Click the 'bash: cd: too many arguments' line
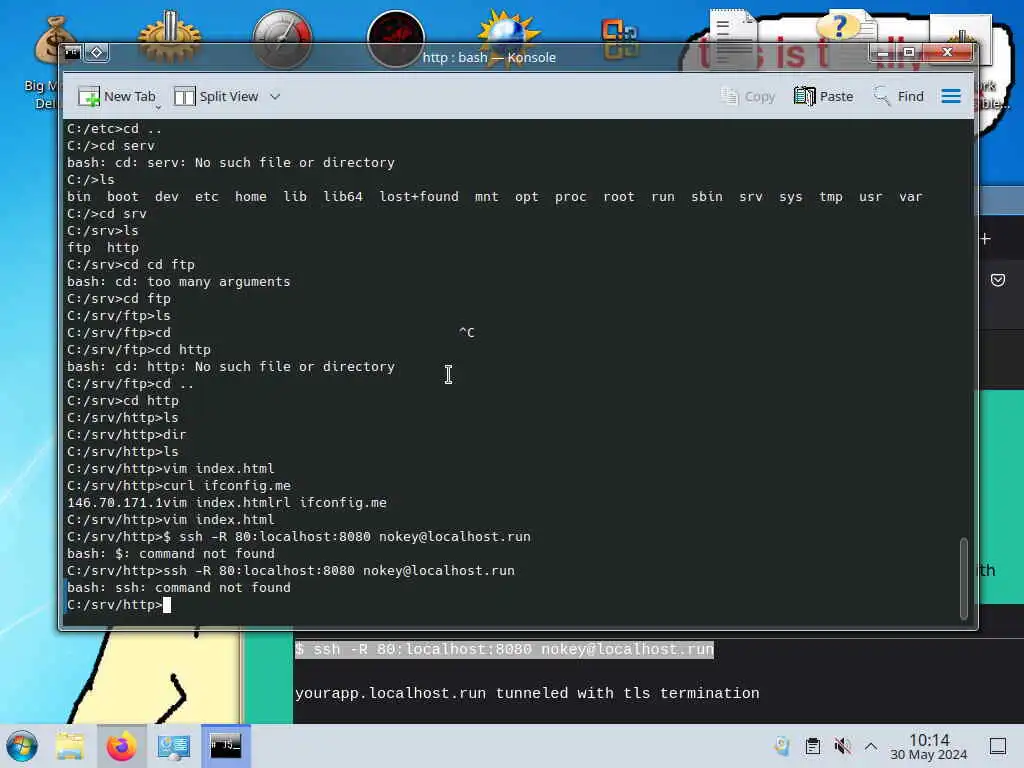Screen dimensions: 1024x768 coord(178,281)
